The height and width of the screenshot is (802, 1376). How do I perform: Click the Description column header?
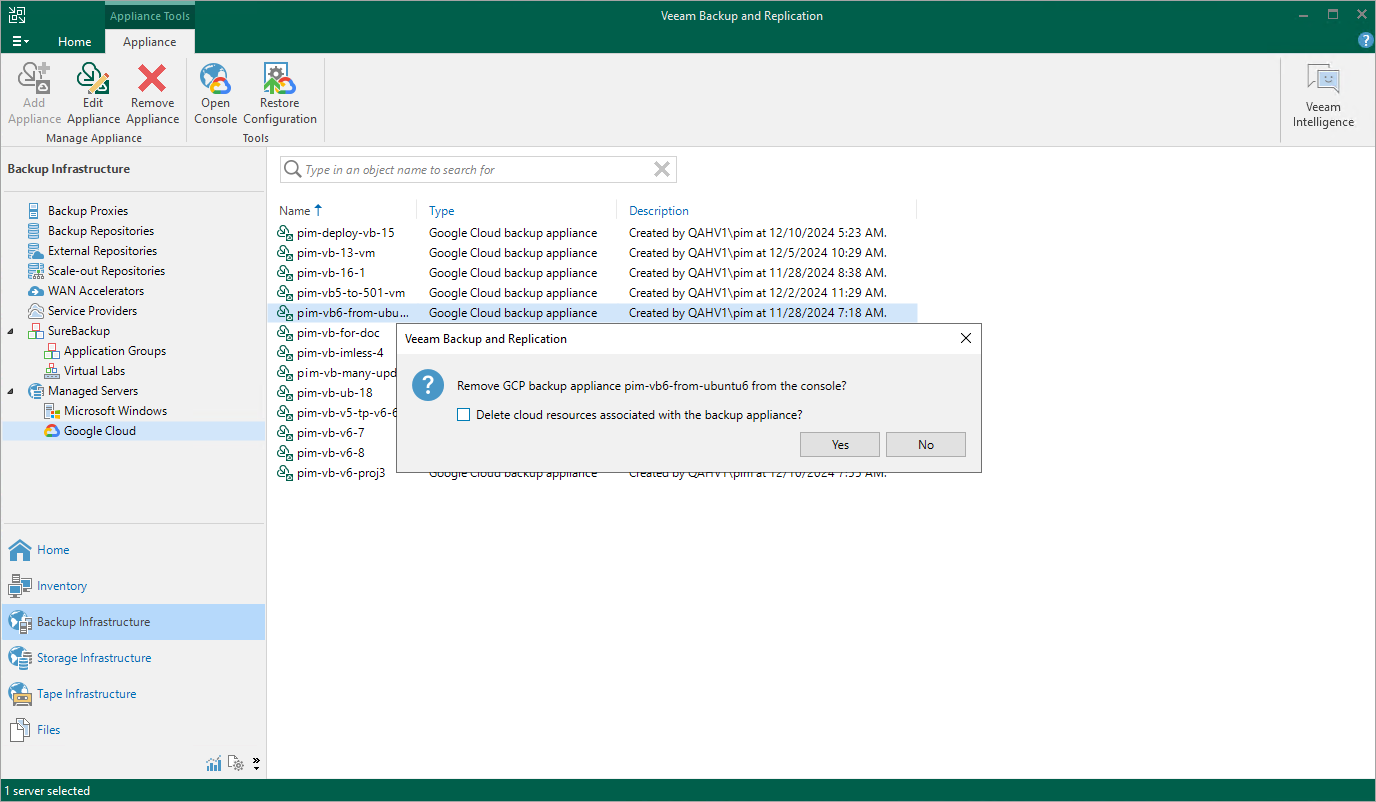(x=659, y=211)
